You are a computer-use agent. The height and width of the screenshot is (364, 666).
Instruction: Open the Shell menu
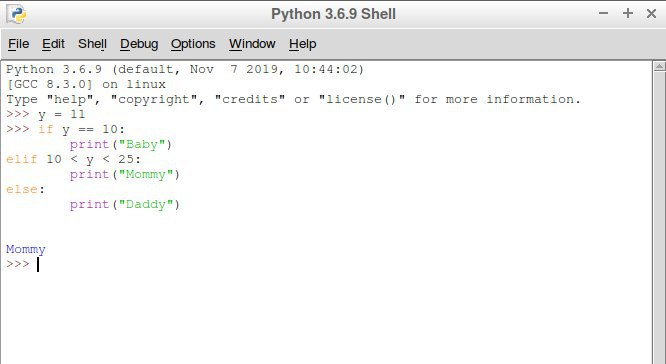click(92, 44)
